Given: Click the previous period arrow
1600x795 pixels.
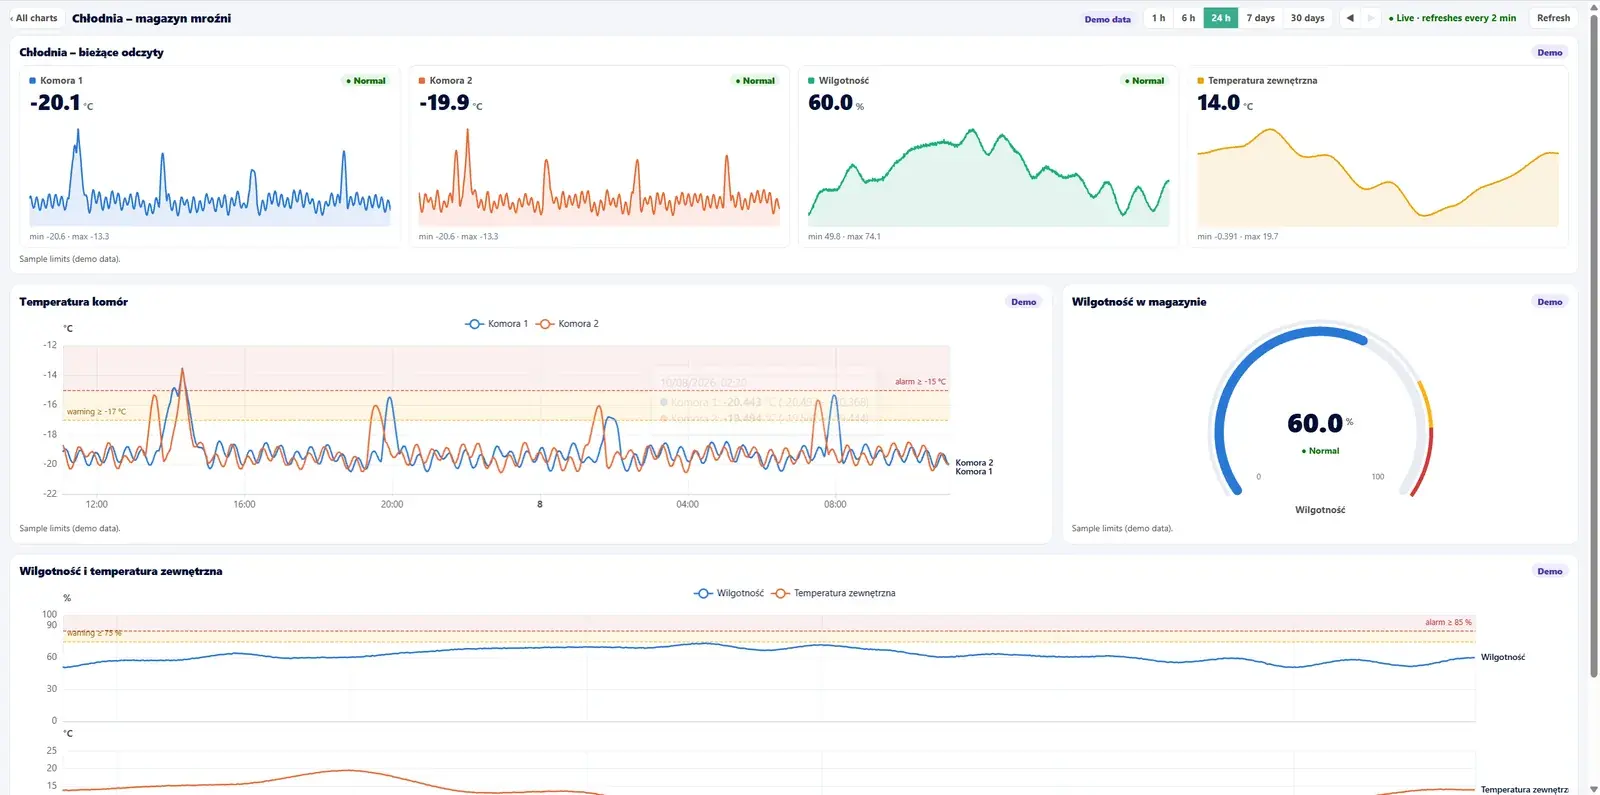Looking at the screenshot, I should coord(1350,18).
